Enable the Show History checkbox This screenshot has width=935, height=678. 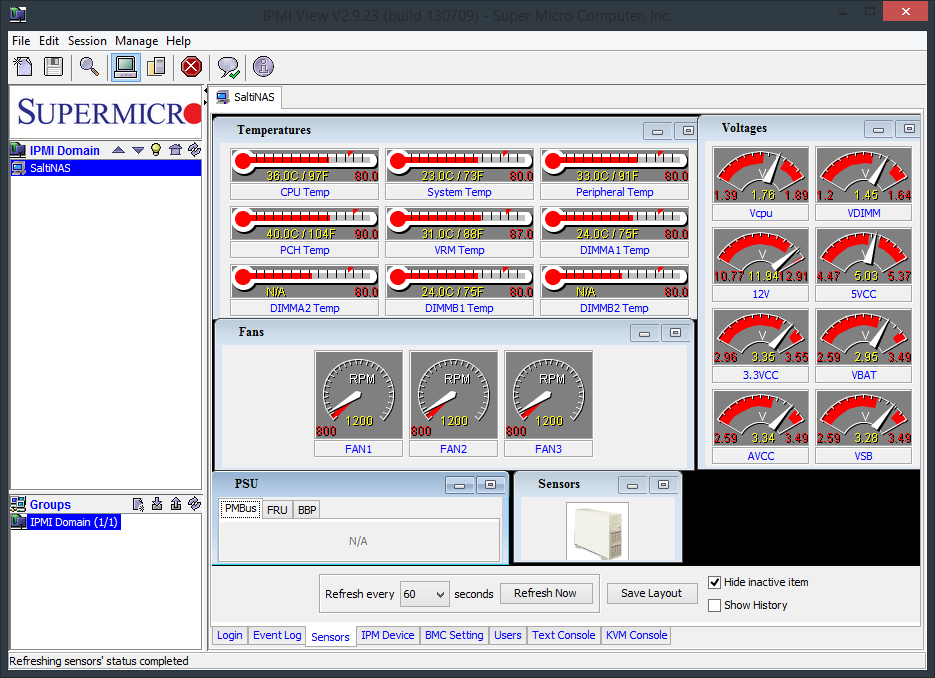pyautogui.click(x=714, y=605)
